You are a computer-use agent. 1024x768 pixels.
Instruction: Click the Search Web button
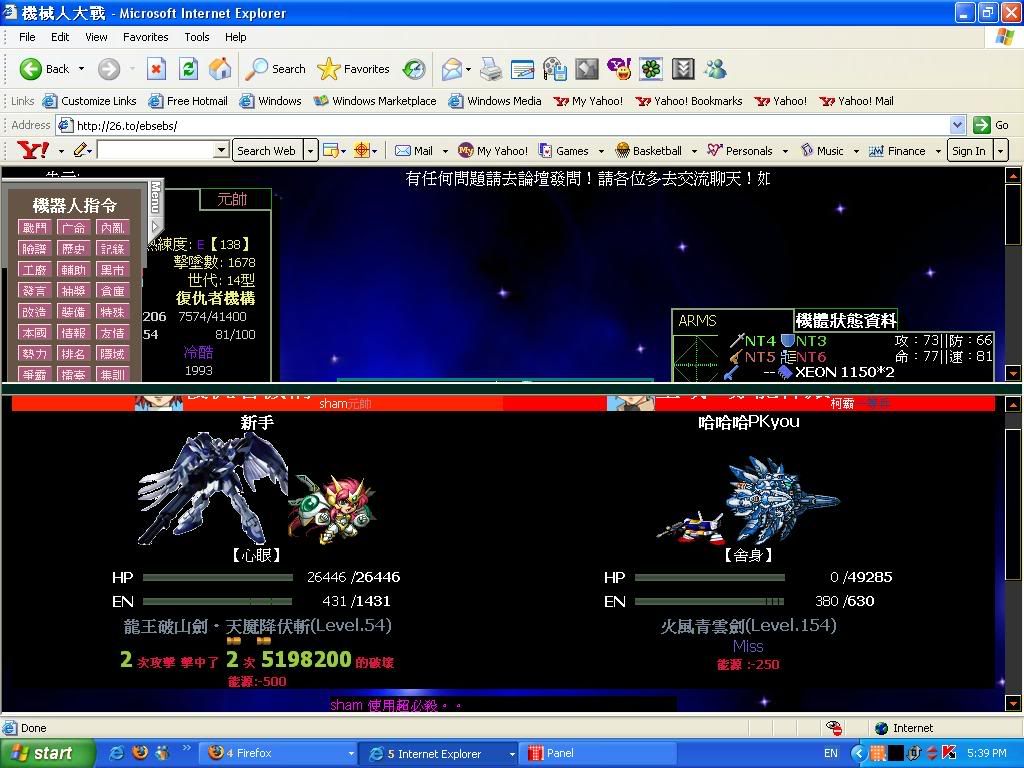tap(266, 151)
